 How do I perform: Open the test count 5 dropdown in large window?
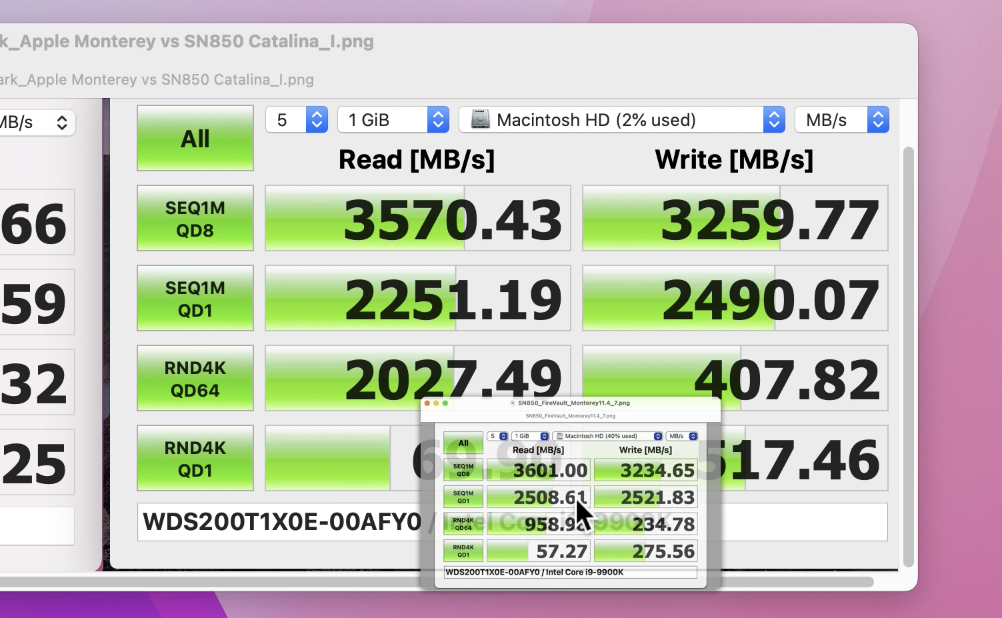[x=297, y=120]
